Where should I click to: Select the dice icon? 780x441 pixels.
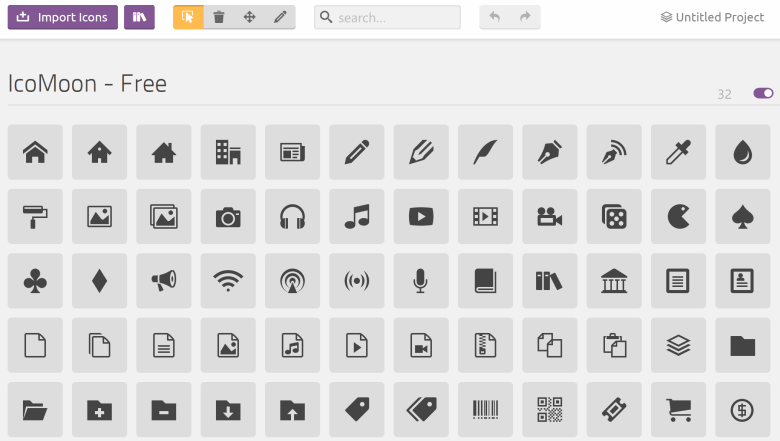point(614,216)
